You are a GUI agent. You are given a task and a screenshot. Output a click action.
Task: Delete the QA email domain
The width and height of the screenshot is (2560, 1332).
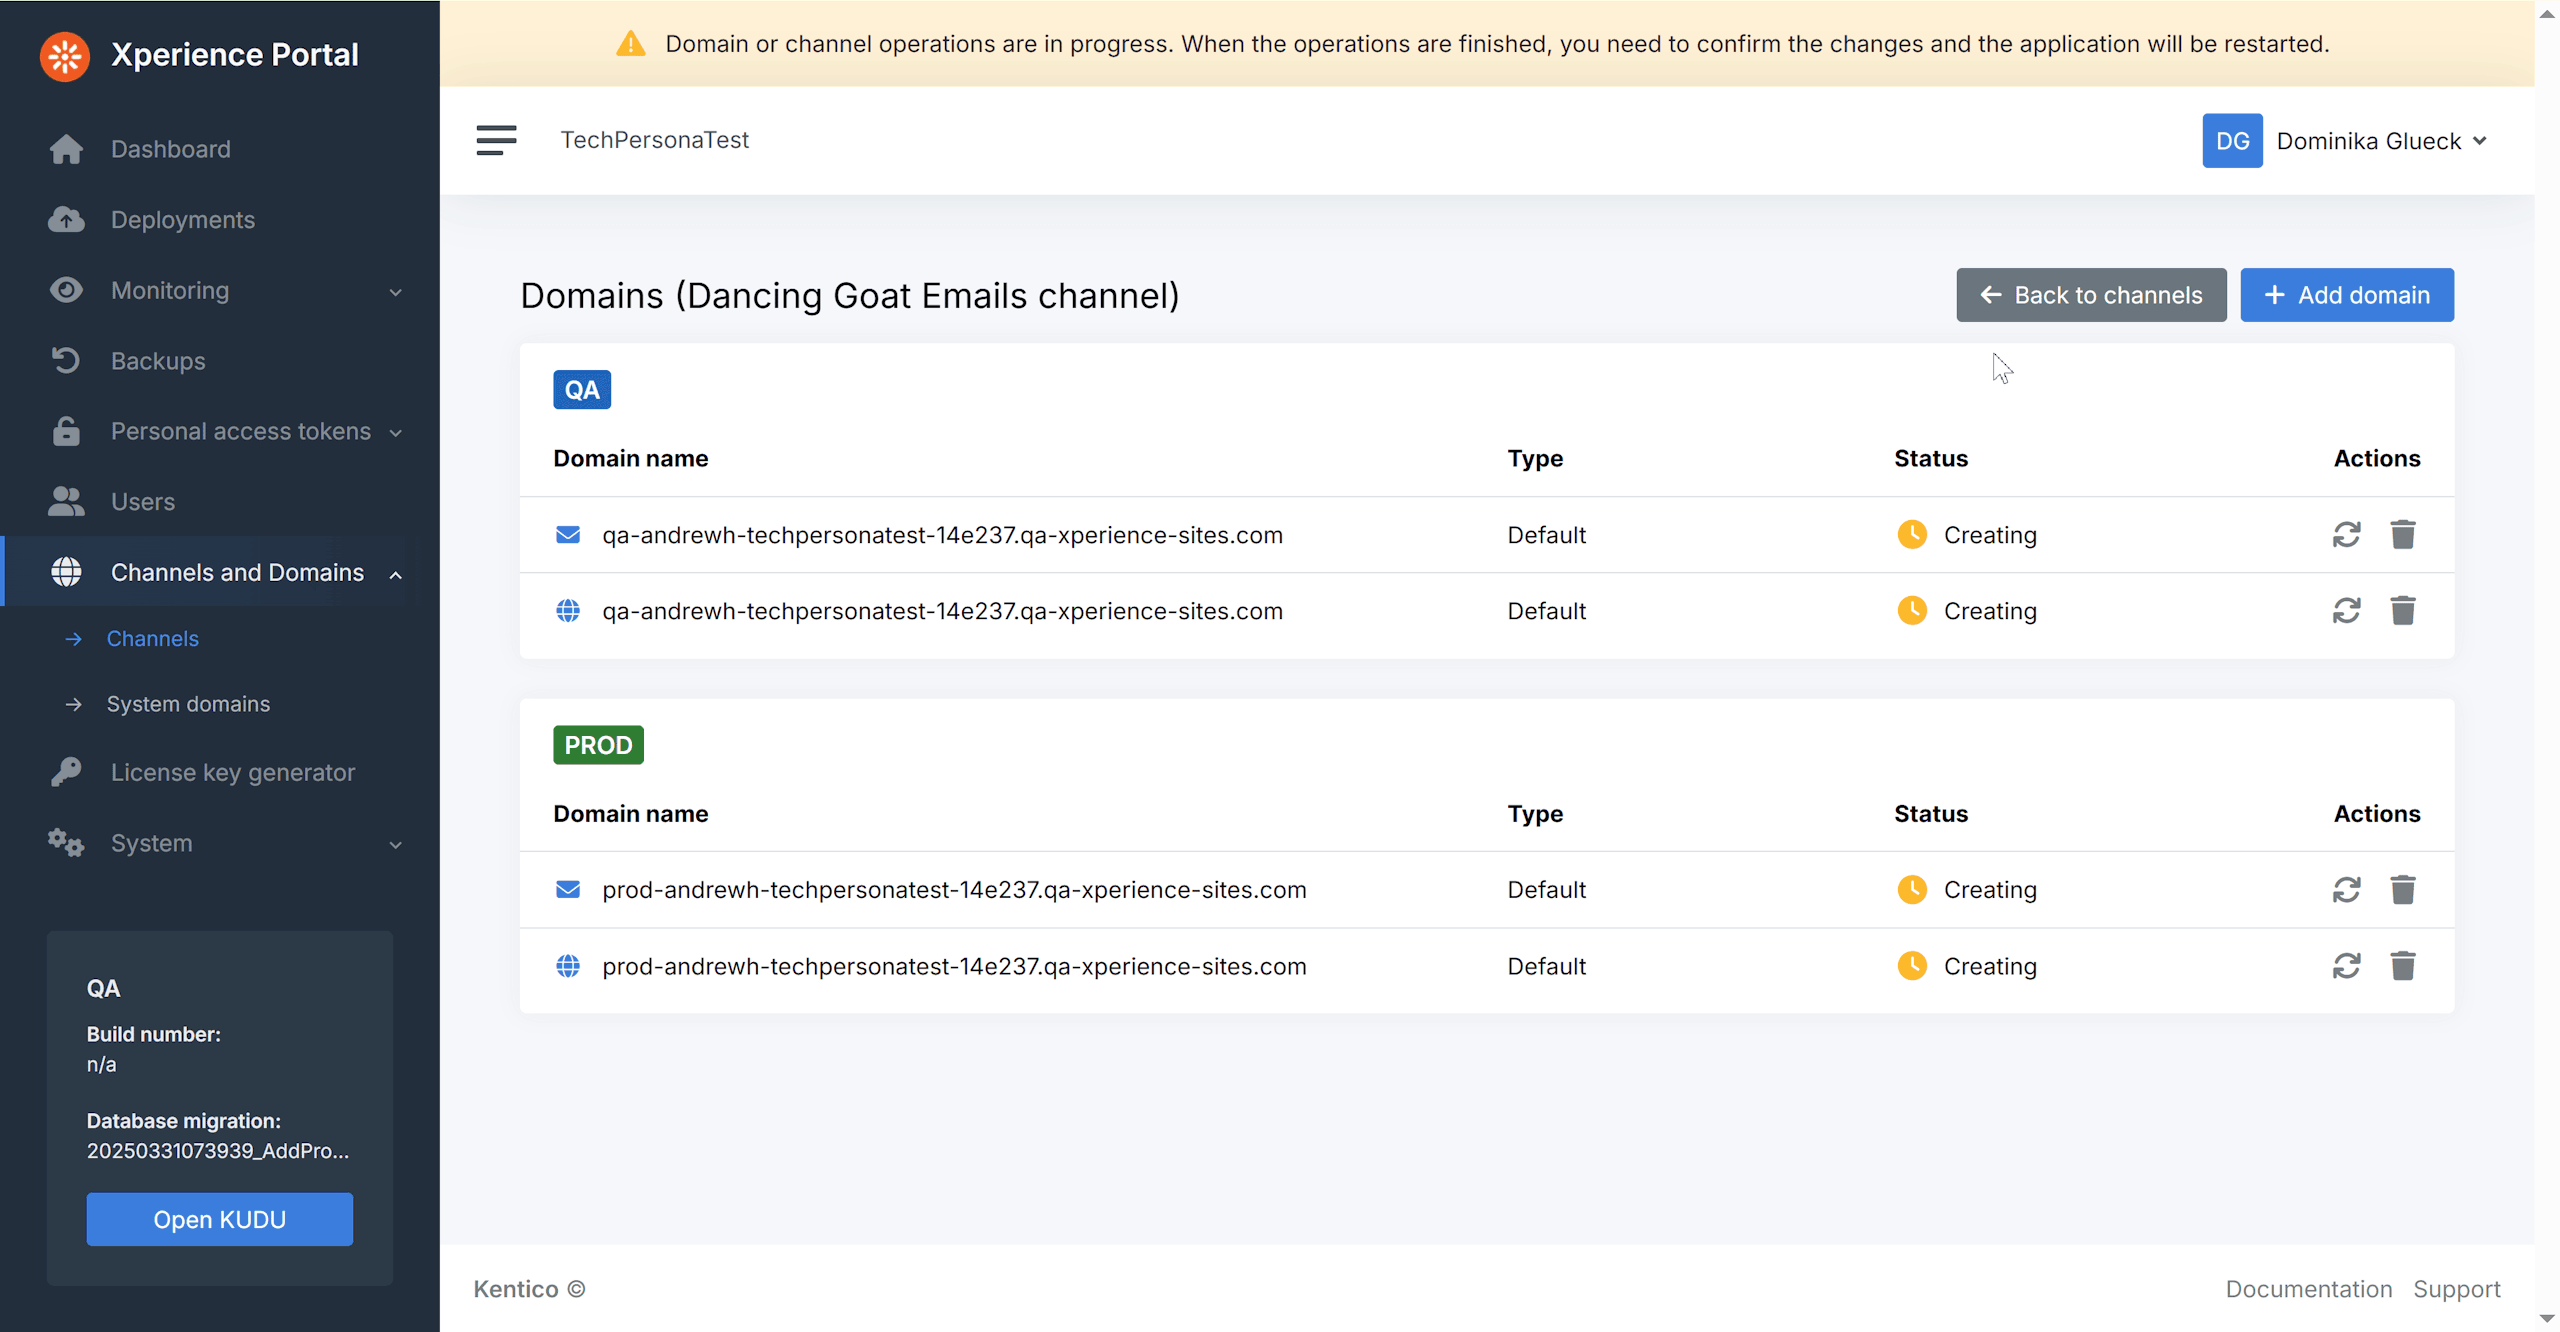click(2402, 535)
